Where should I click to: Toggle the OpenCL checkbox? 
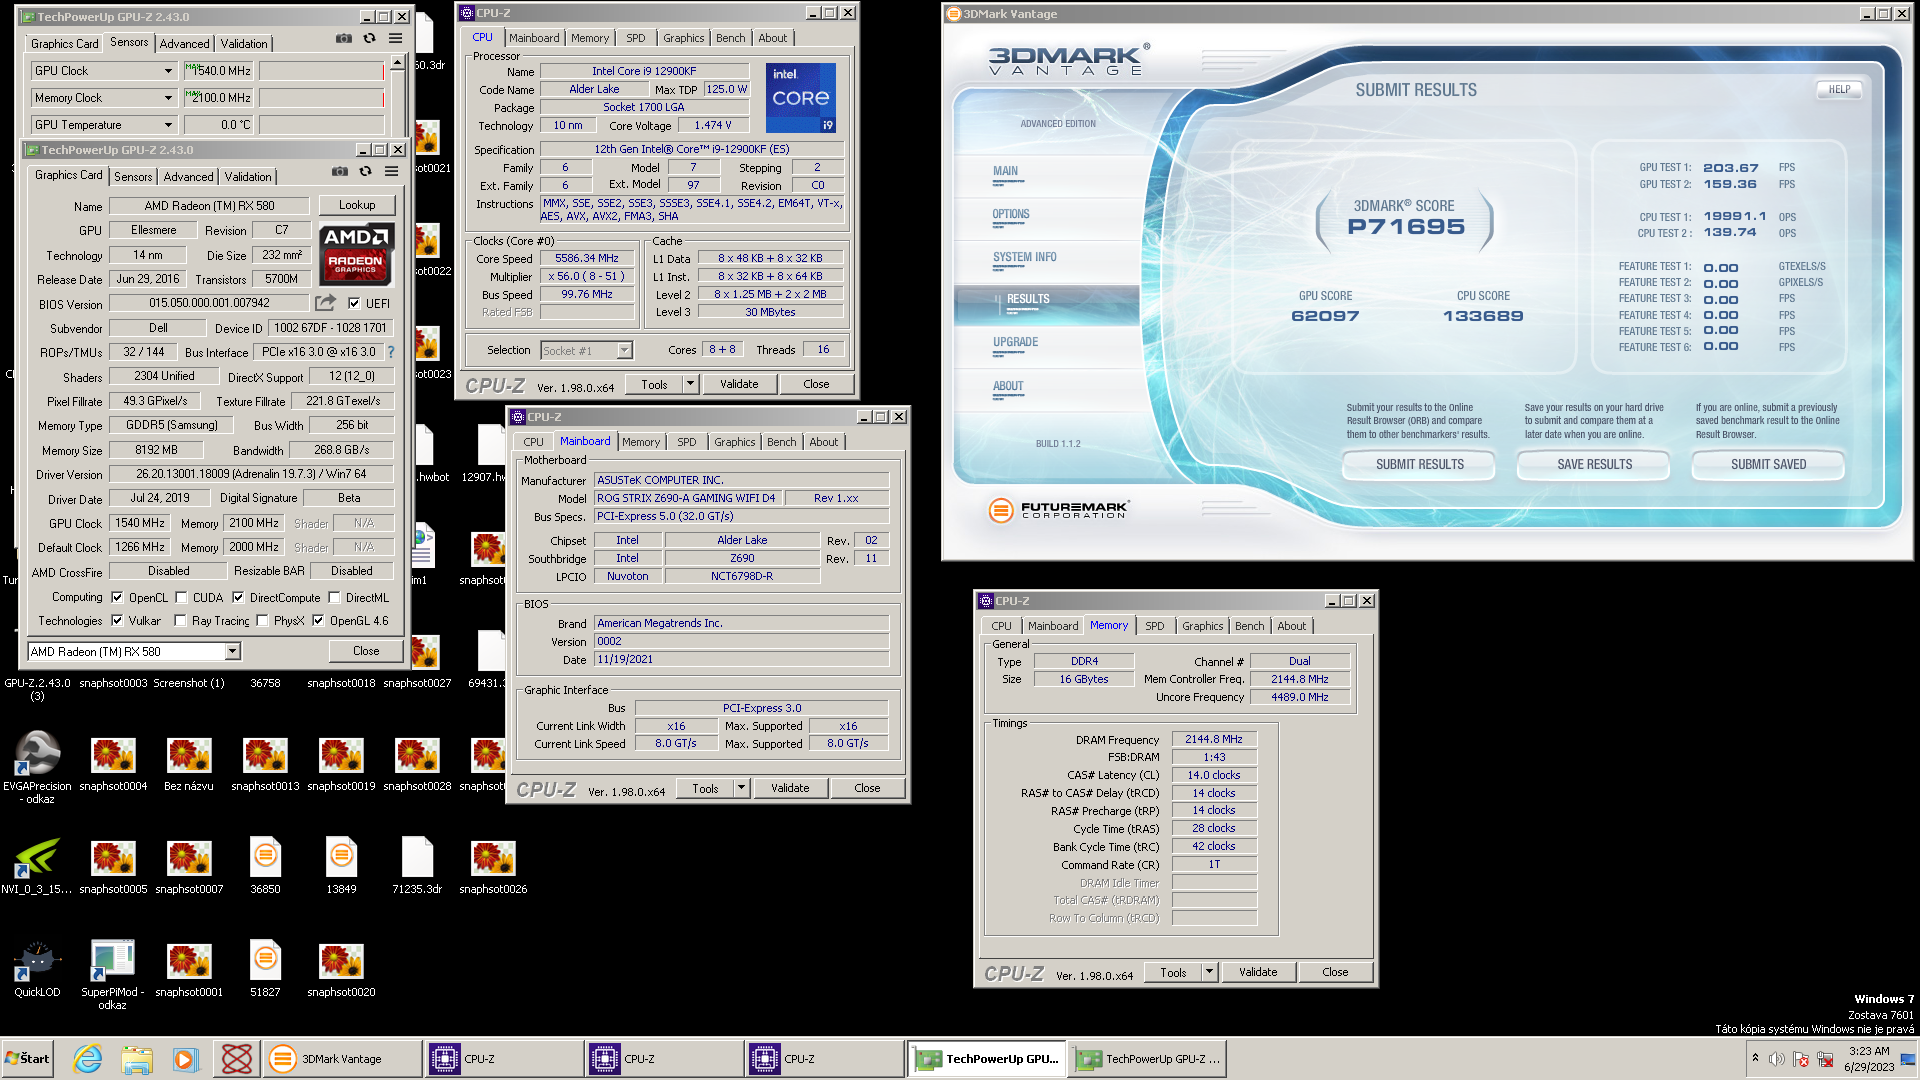pos(117,597)
